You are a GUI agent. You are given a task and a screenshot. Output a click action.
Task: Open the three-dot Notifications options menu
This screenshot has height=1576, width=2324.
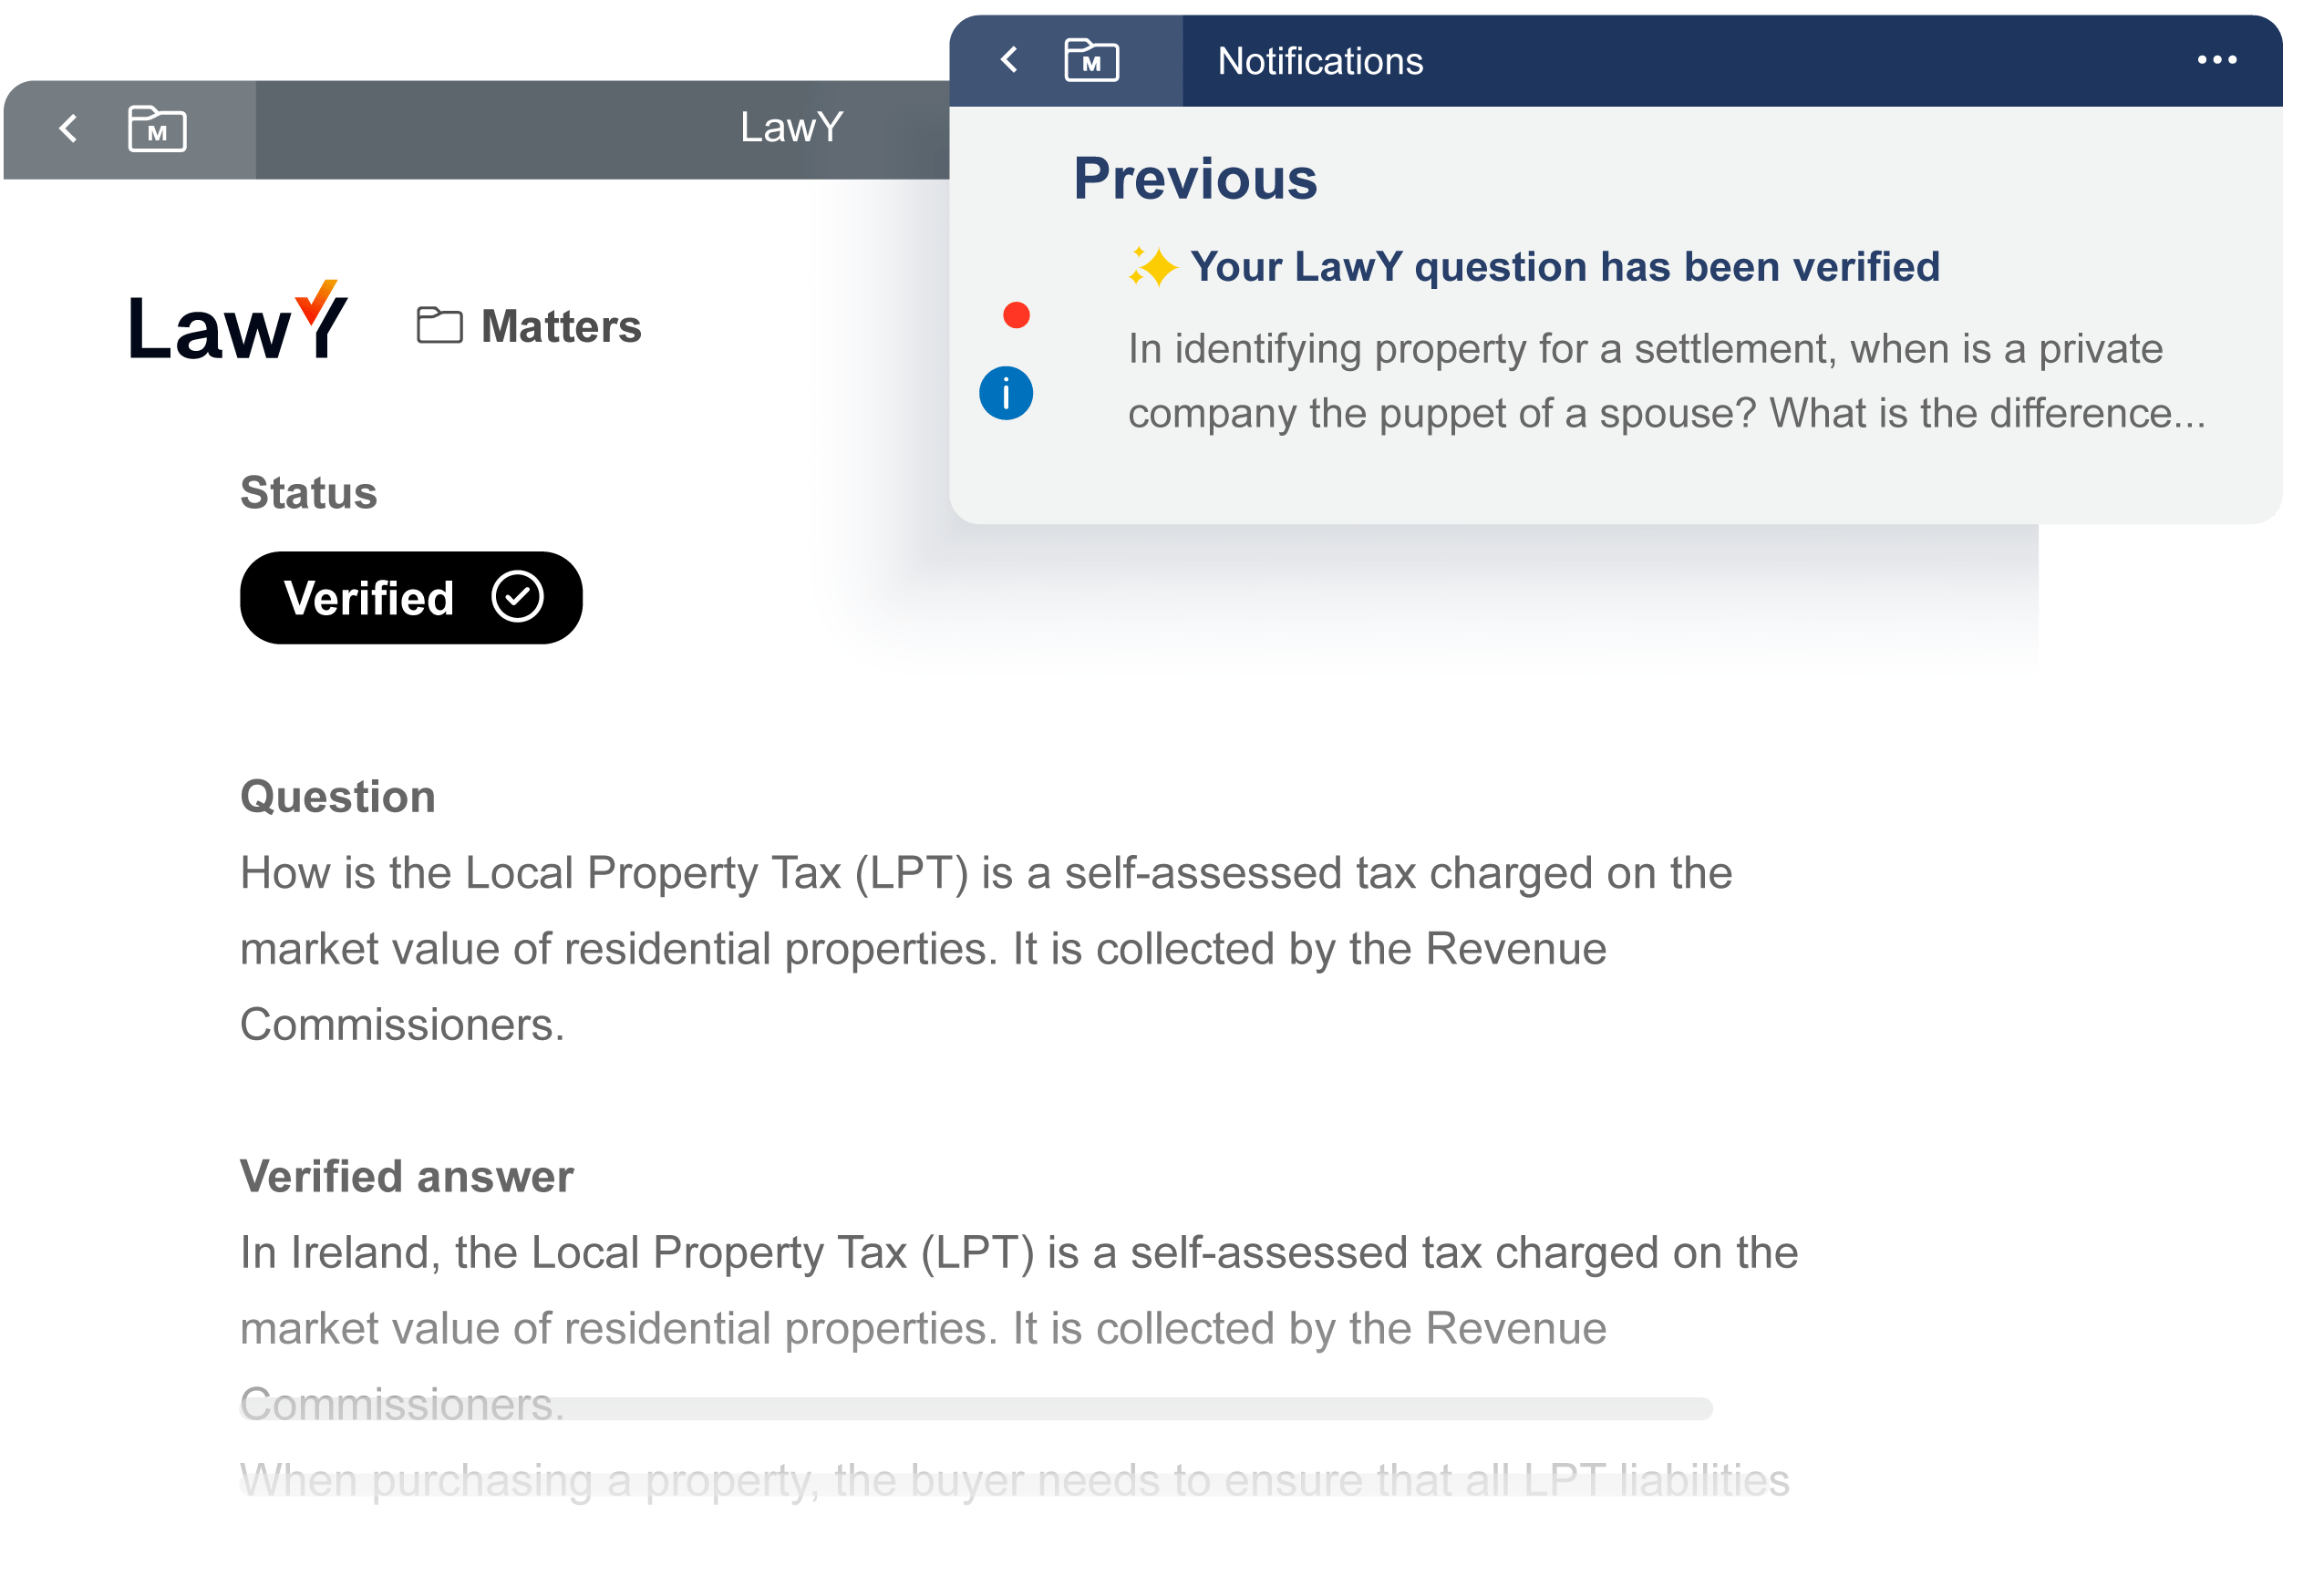2216,60
